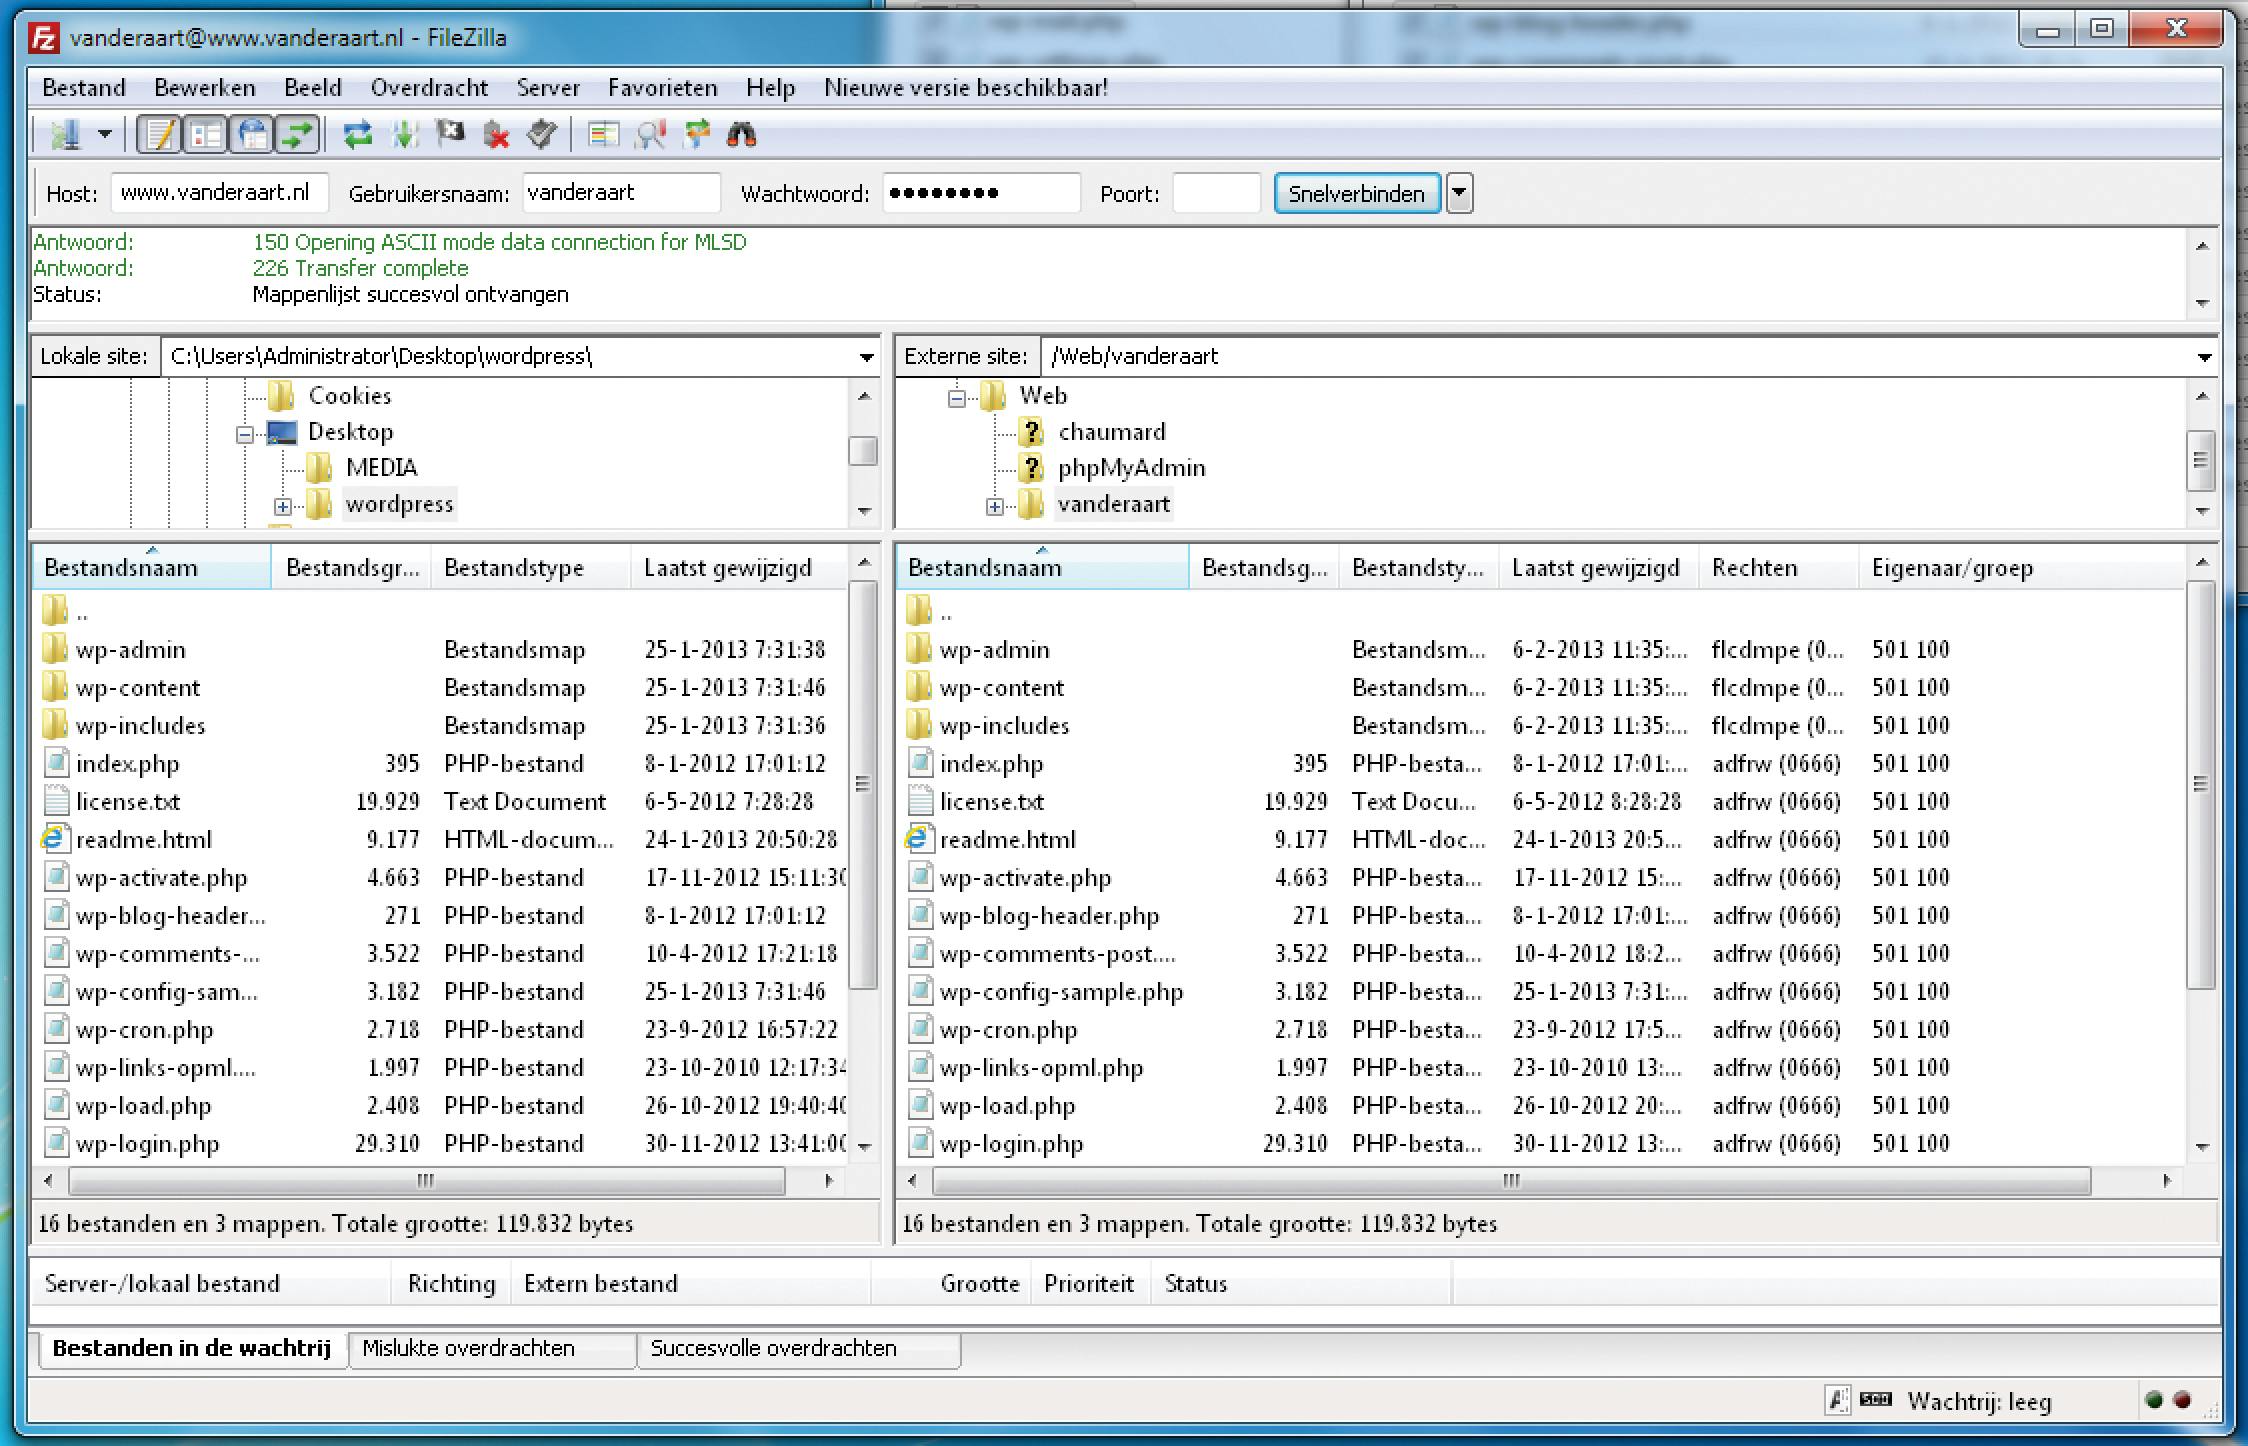The image size is (2248, 1446).
Task: Toggle synchronized browsing icon
Action: [x=697, y=134]
